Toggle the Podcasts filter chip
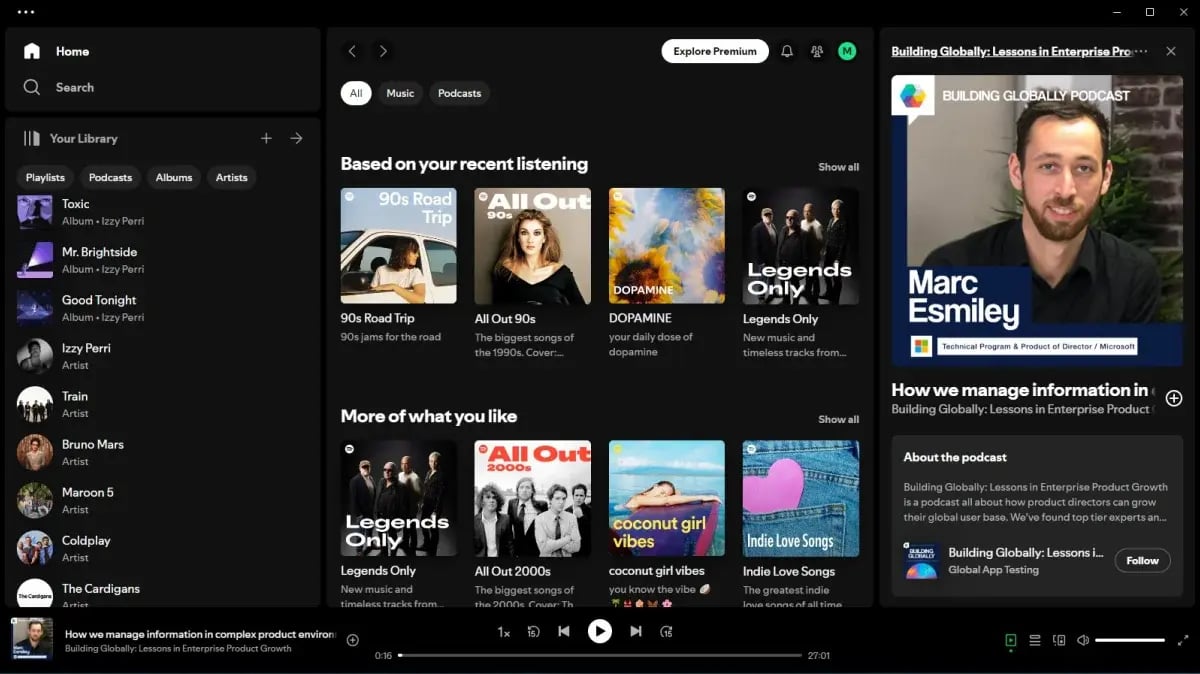Viewport: 1200px width, 674px height. point(459,93)
